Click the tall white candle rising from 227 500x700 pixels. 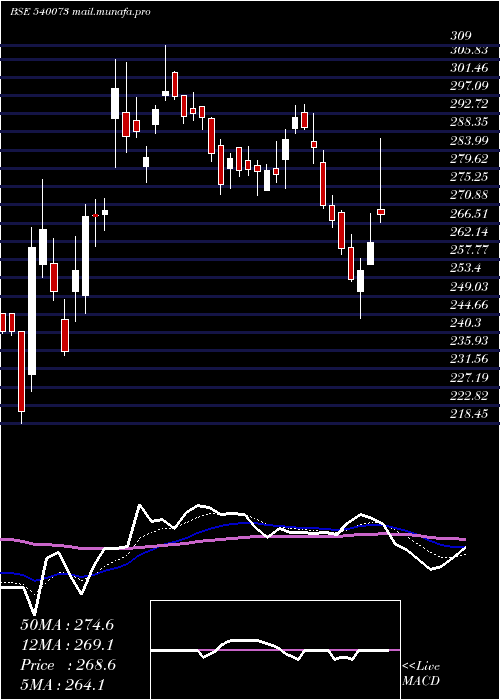click(32, 311)
